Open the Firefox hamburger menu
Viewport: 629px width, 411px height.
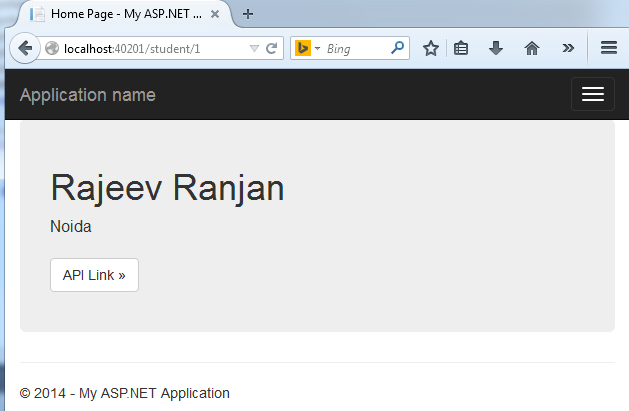[609, 48]
